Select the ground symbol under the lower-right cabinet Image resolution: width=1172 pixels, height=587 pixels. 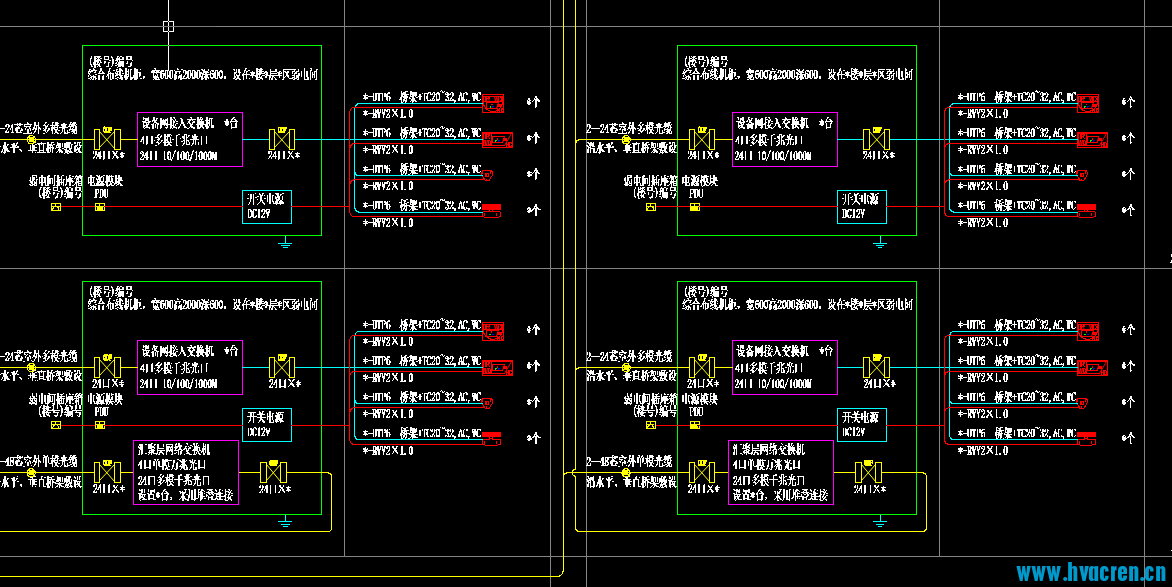coord(880,522)
